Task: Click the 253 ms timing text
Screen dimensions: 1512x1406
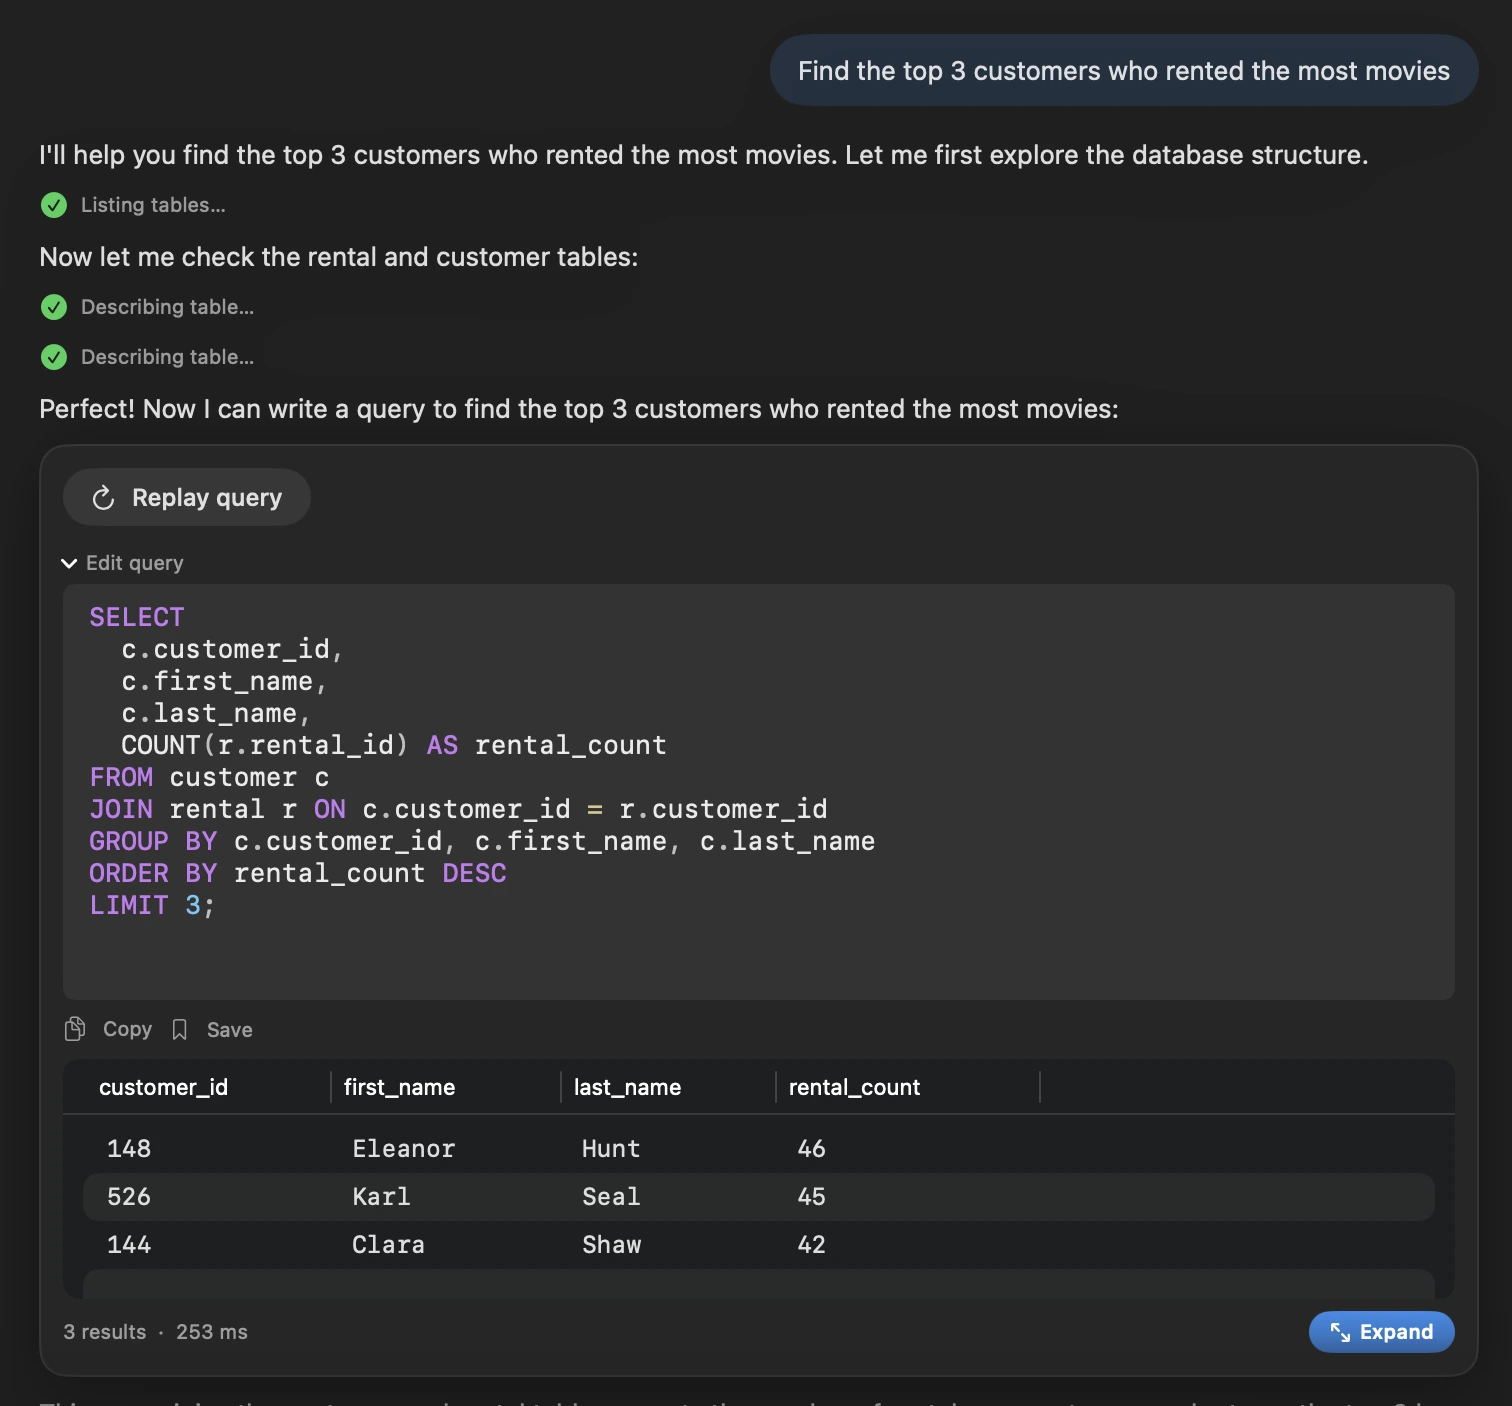Action: pyautogui.click(x=212, y=1332)
